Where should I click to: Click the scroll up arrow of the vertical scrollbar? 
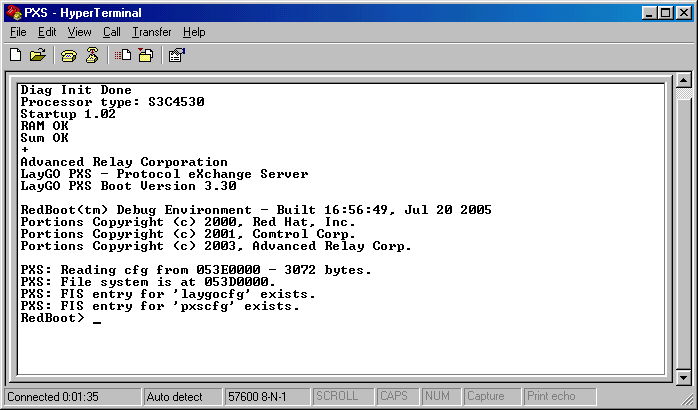pos(683,81)
